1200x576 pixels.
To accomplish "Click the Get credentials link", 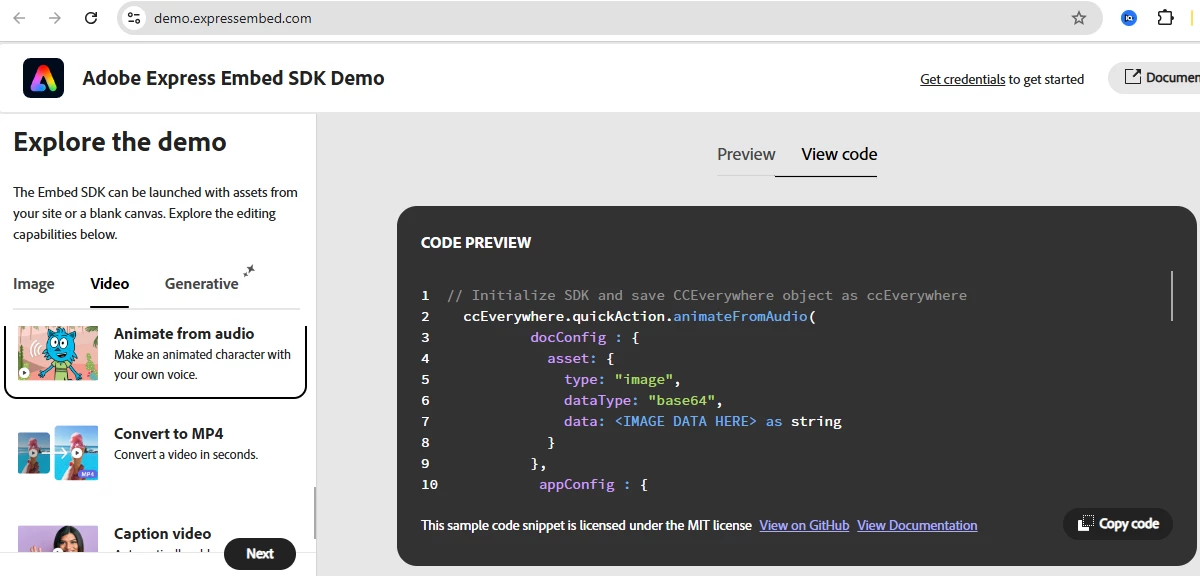I will (962, 79).
